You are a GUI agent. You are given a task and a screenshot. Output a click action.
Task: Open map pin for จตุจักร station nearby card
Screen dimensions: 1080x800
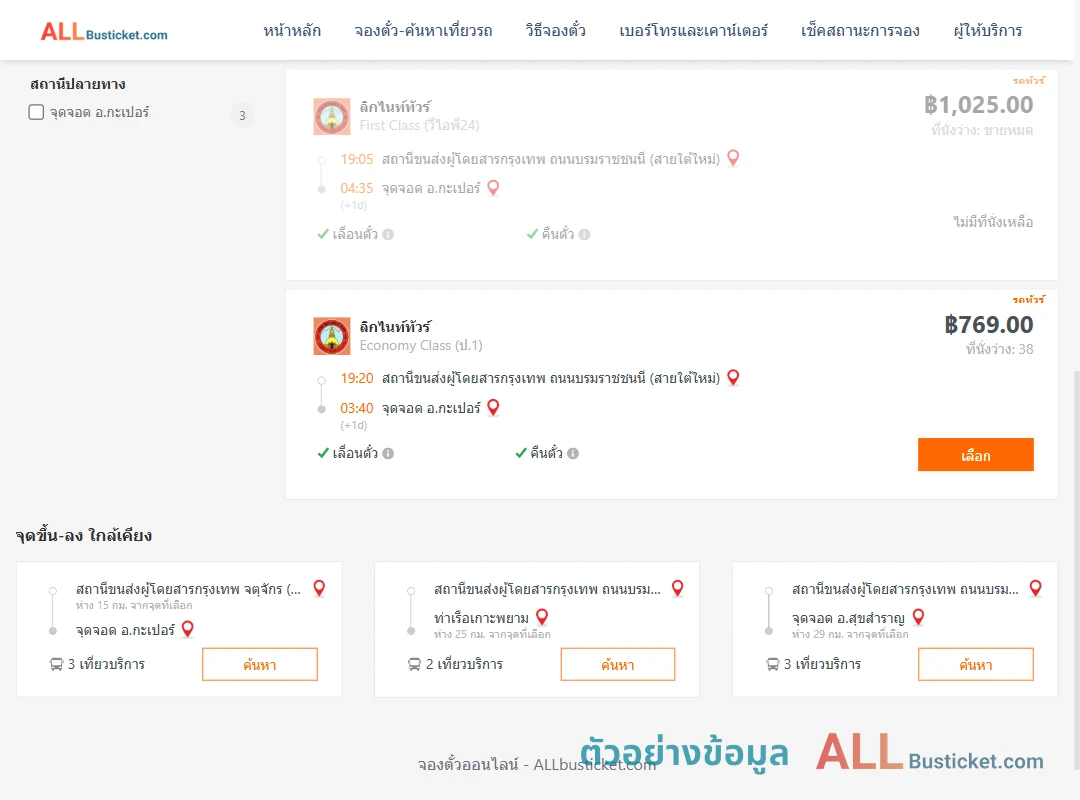(319, 588)
